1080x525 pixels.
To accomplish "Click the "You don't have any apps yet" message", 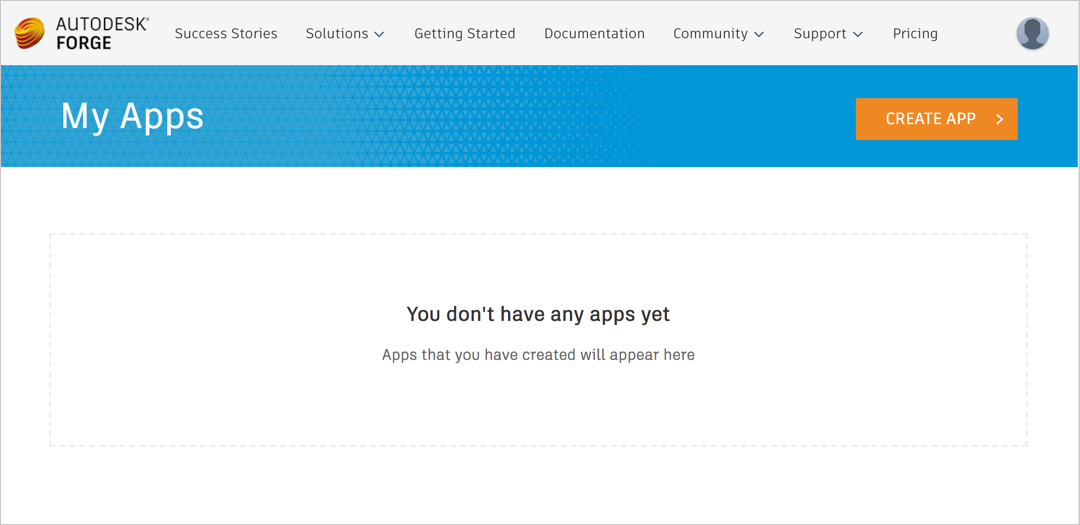I will pyautogui.click(x=538, y=314).
